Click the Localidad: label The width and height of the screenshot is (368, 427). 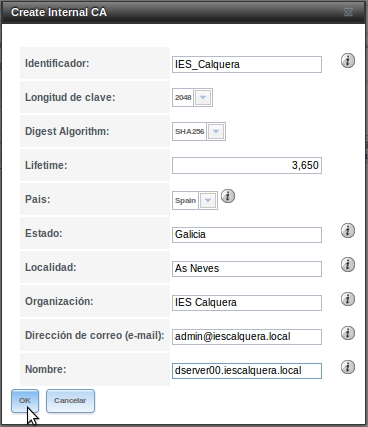coord(51,267)
